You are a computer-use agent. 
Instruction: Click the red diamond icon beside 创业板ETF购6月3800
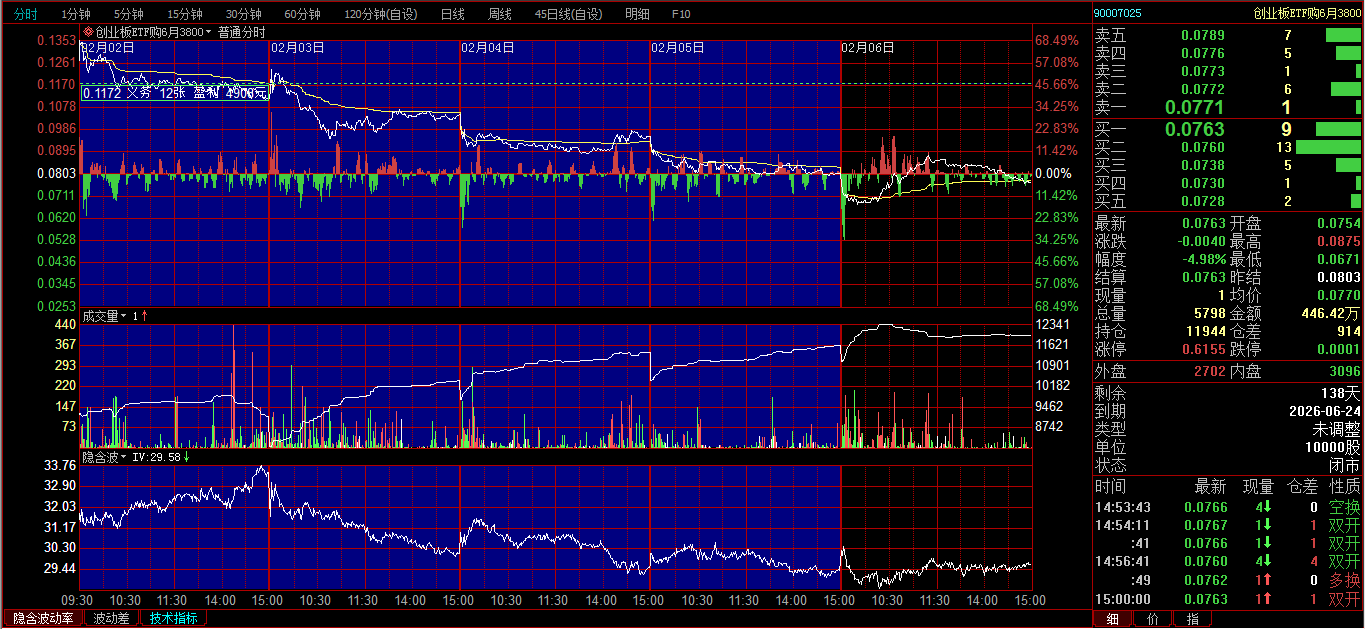(x=88, y=32)
